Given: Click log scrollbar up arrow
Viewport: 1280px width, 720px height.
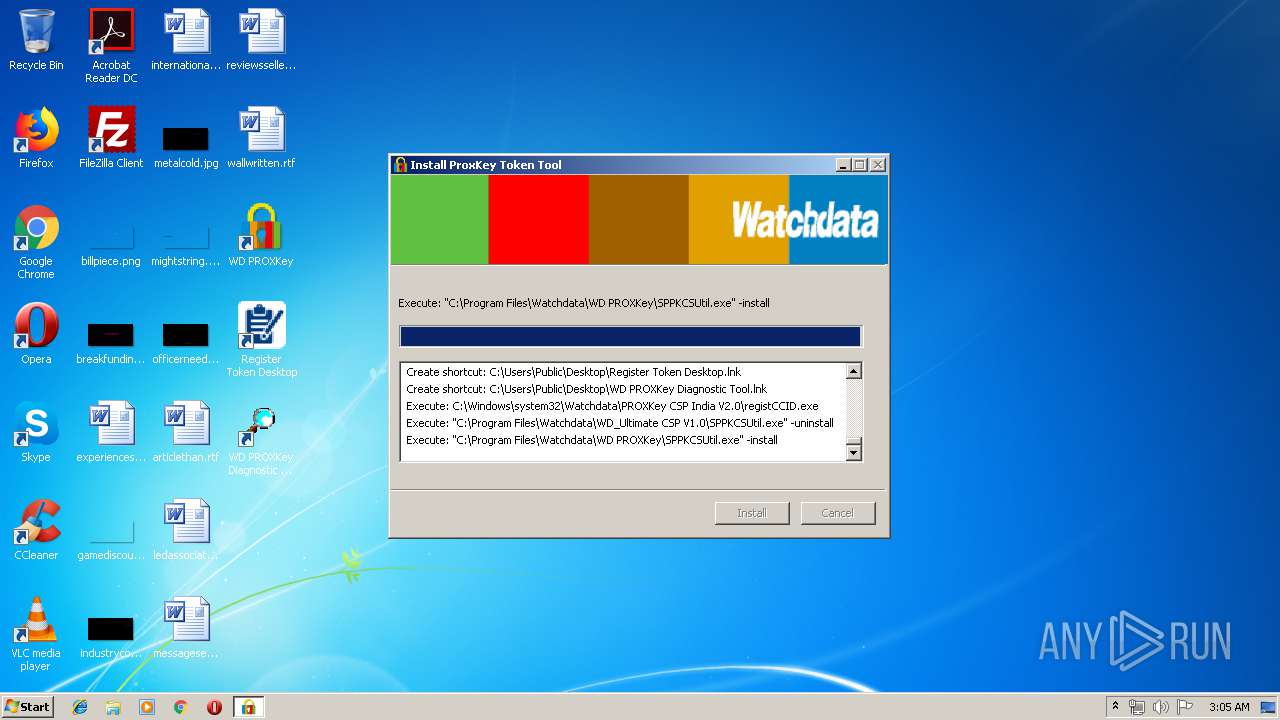Looking at the screenshot, I should tap(853, 372).
